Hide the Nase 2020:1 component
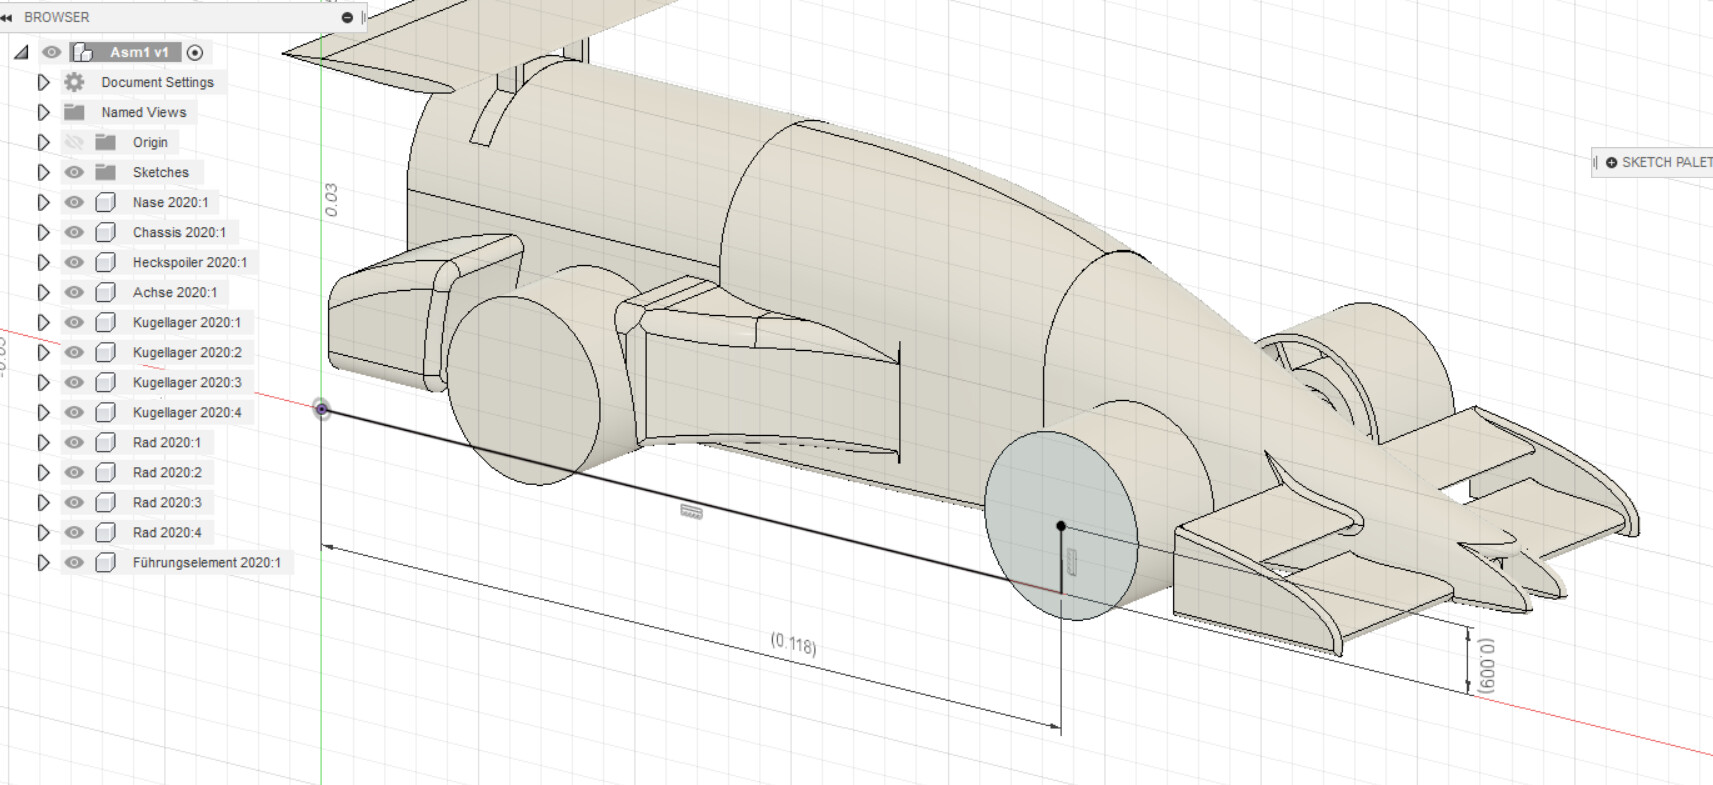The height and width of the screenshot is (785, 1713). click(74, 202)
